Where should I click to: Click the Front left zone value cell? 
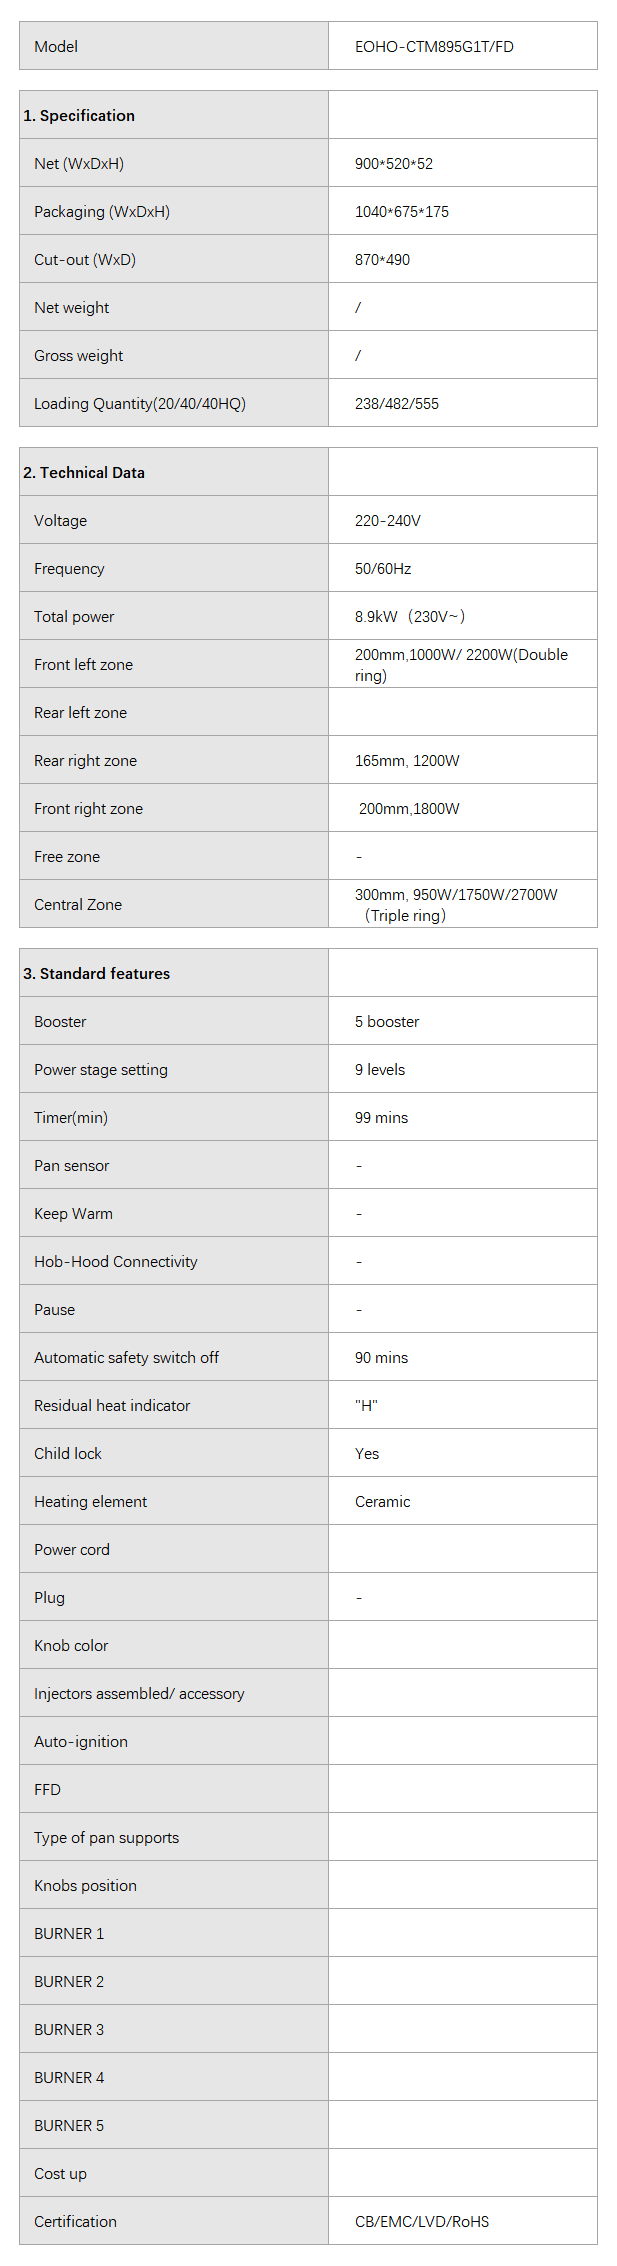point(461,665)
